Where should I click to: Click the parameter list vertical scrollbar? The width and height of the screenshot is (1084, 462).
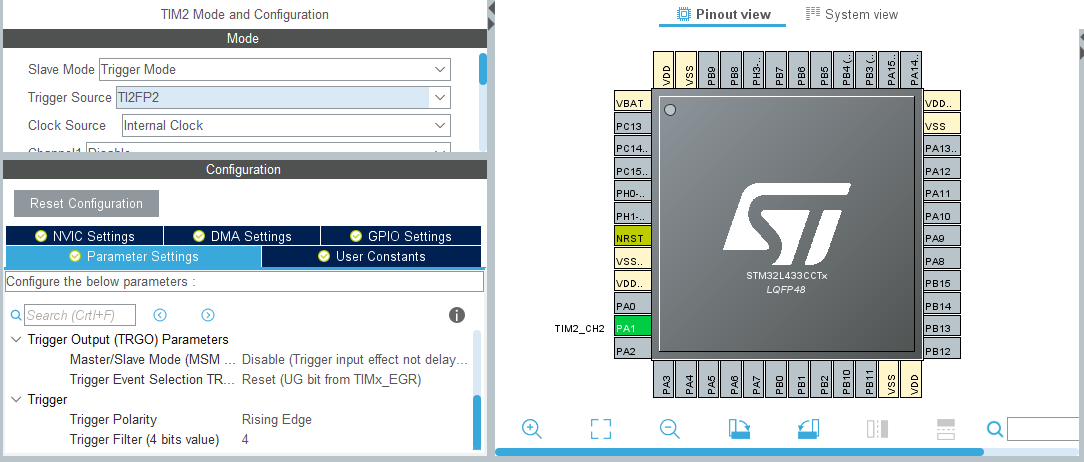point(476,422)
